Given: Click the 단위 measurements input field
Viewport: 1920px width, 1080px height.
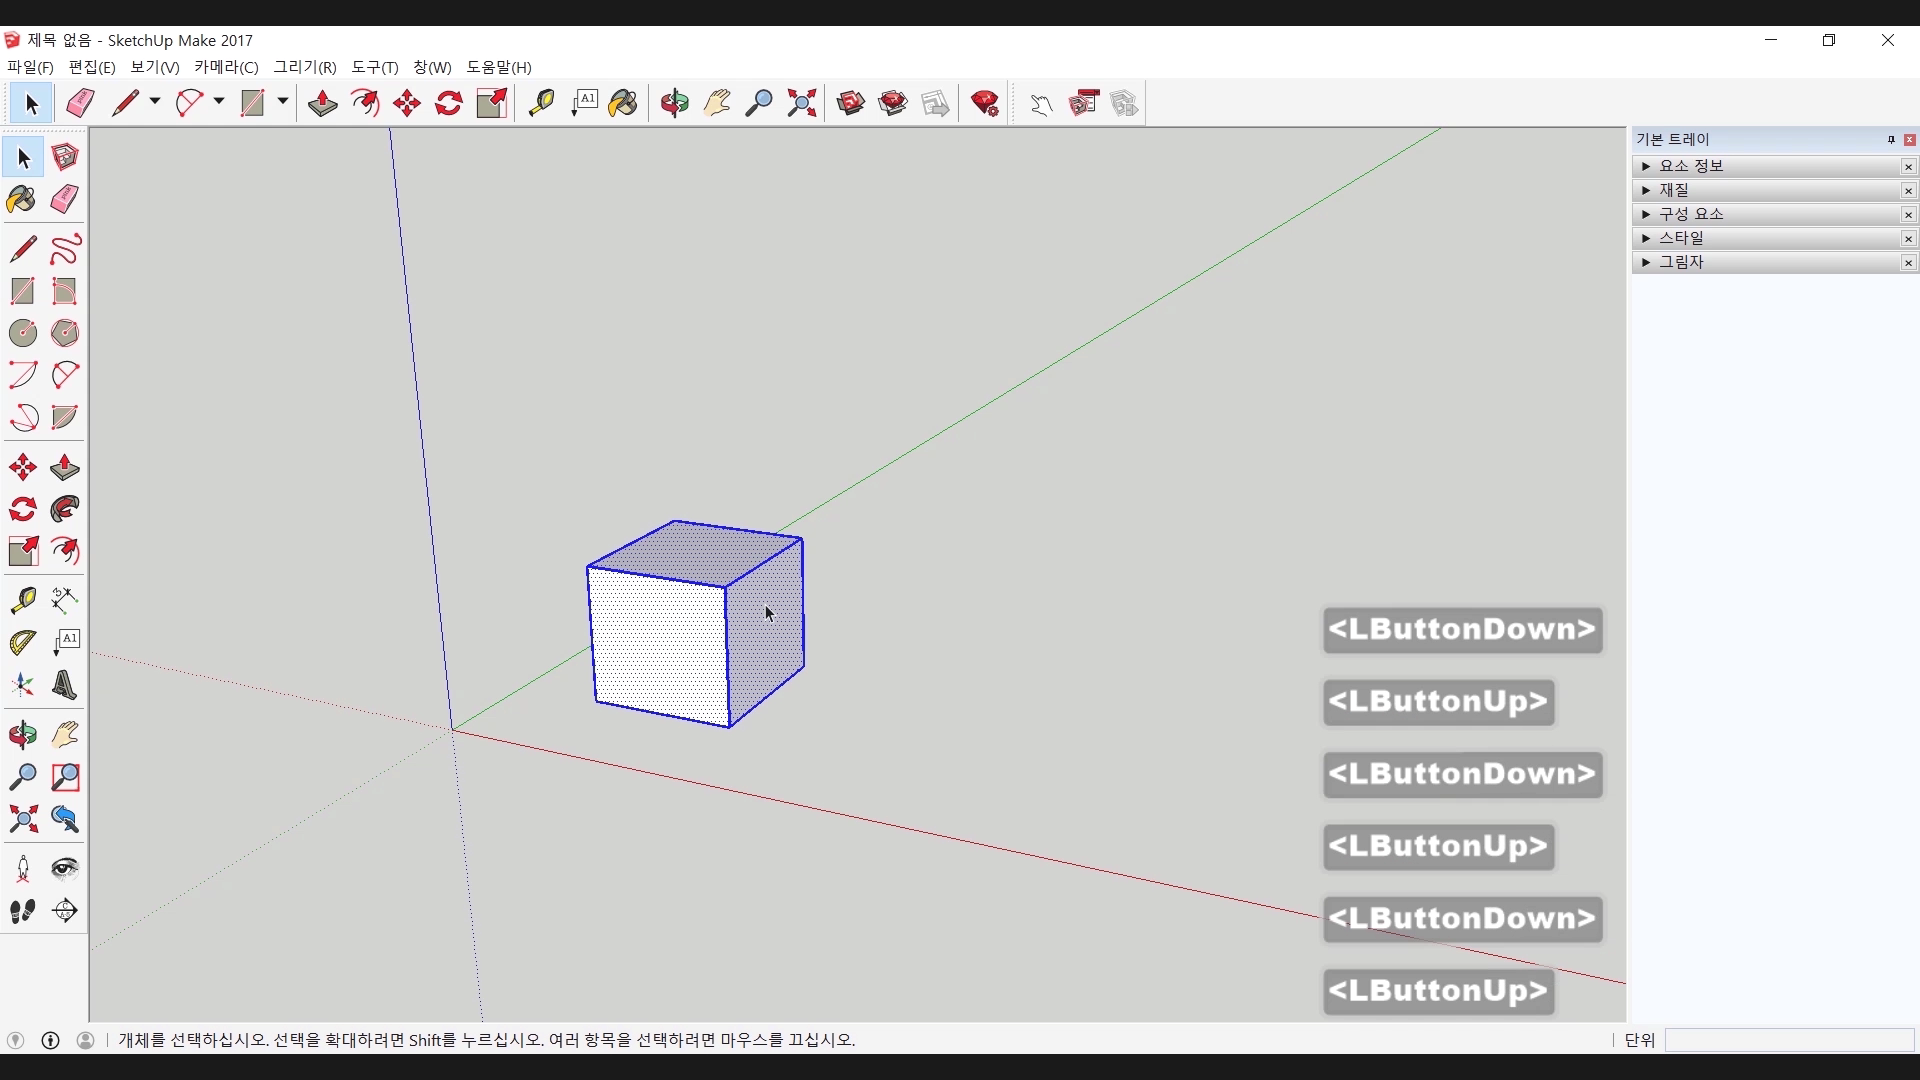Looking at the screenshot, I should (x=1788, y=1040).
